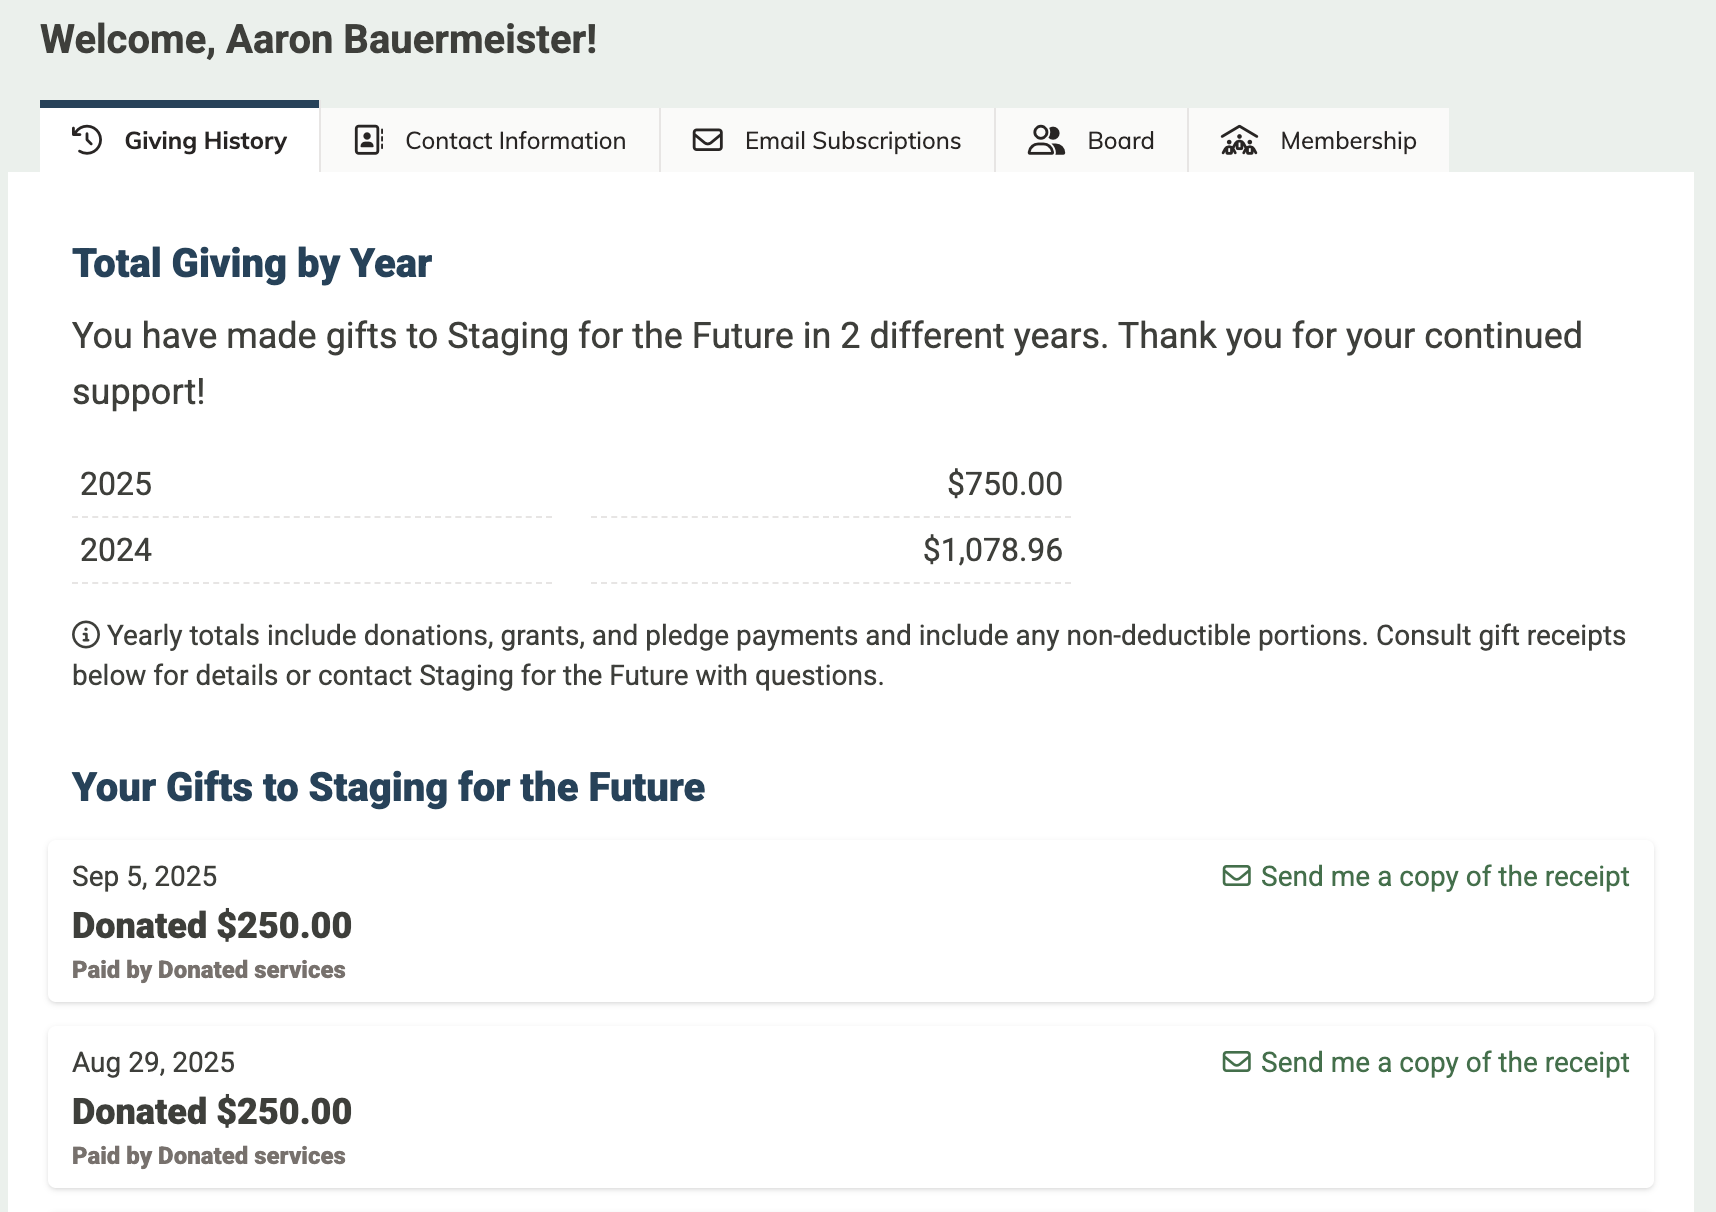Click the clock history icon on Giving History tab

87,140
